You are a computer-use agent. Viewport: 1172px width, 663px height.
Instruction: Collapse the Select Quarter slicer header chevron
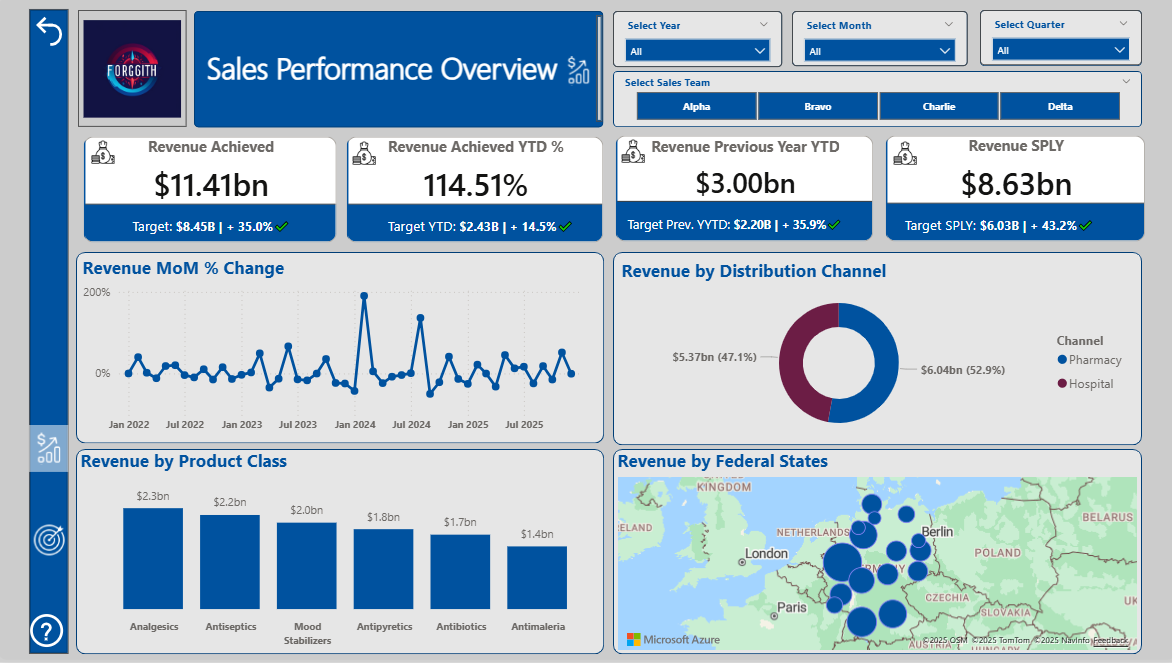tap(1123, 24)
